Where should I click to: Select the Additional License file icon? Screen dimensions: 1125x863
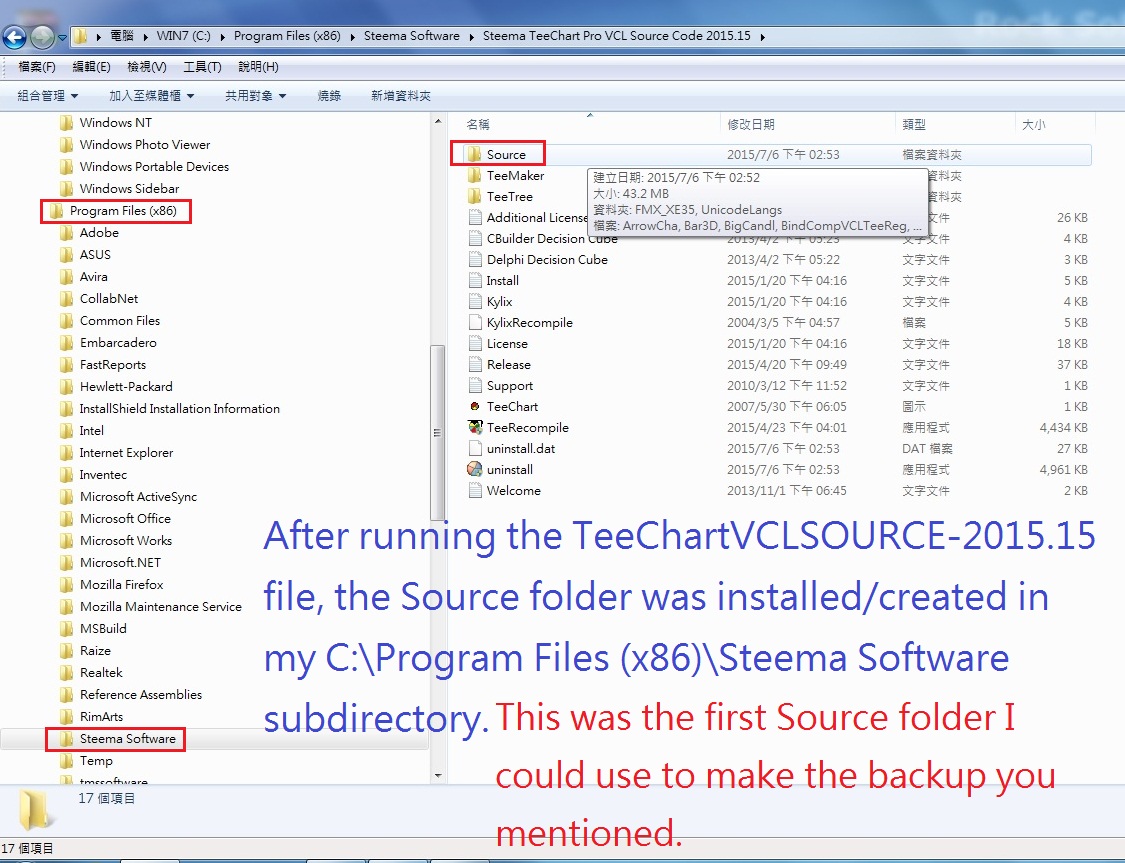click(x=474, y=217)
